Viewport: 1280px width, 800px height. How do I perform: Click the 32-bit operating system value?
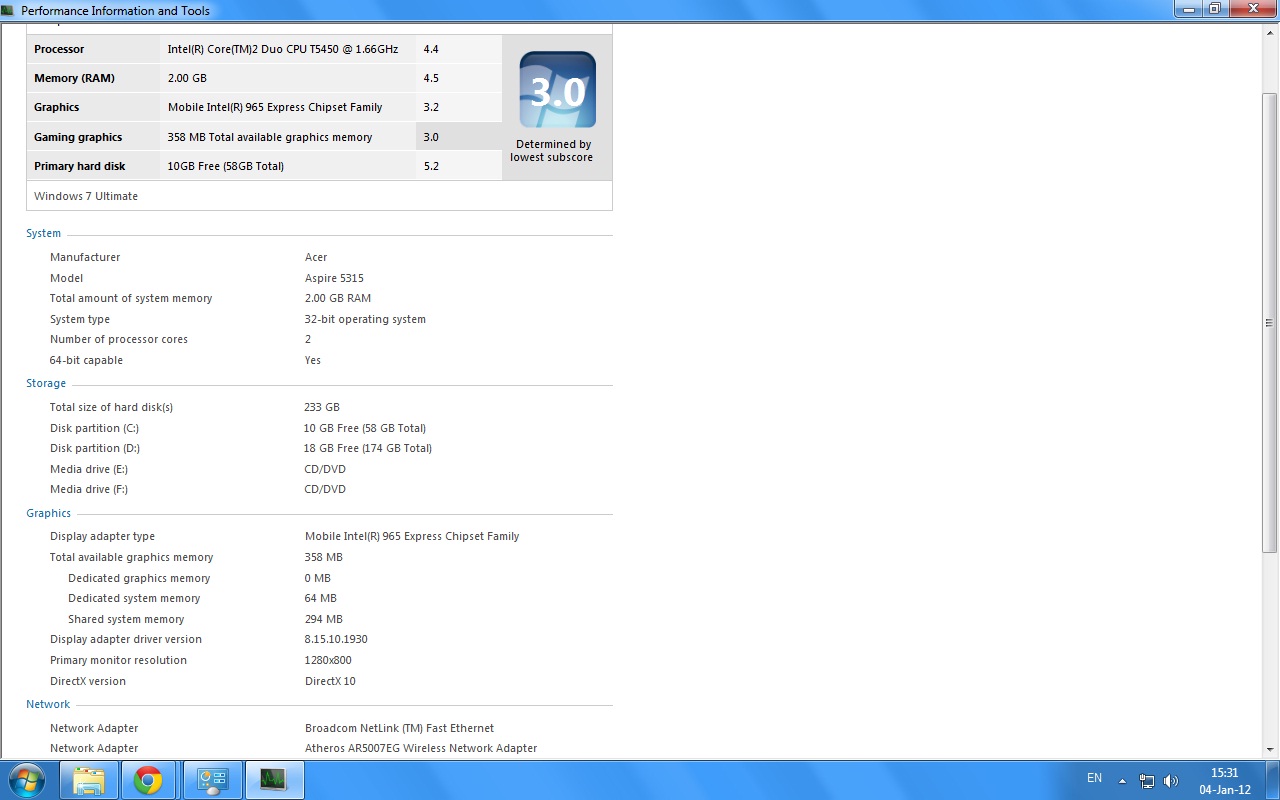pyautogui.click(x=365, y=319)
